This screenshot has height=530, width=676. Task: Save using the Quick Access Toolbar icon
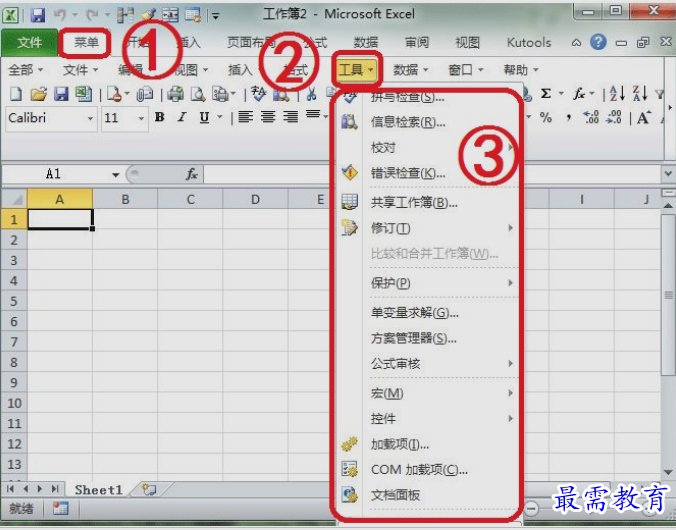(x=38, y=15)
